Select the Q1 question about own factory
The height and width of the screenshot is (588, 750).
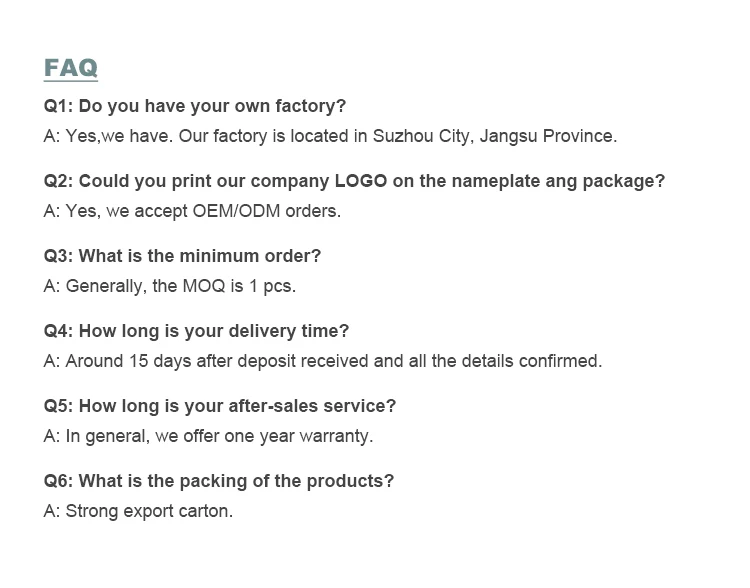click(194, 106)
